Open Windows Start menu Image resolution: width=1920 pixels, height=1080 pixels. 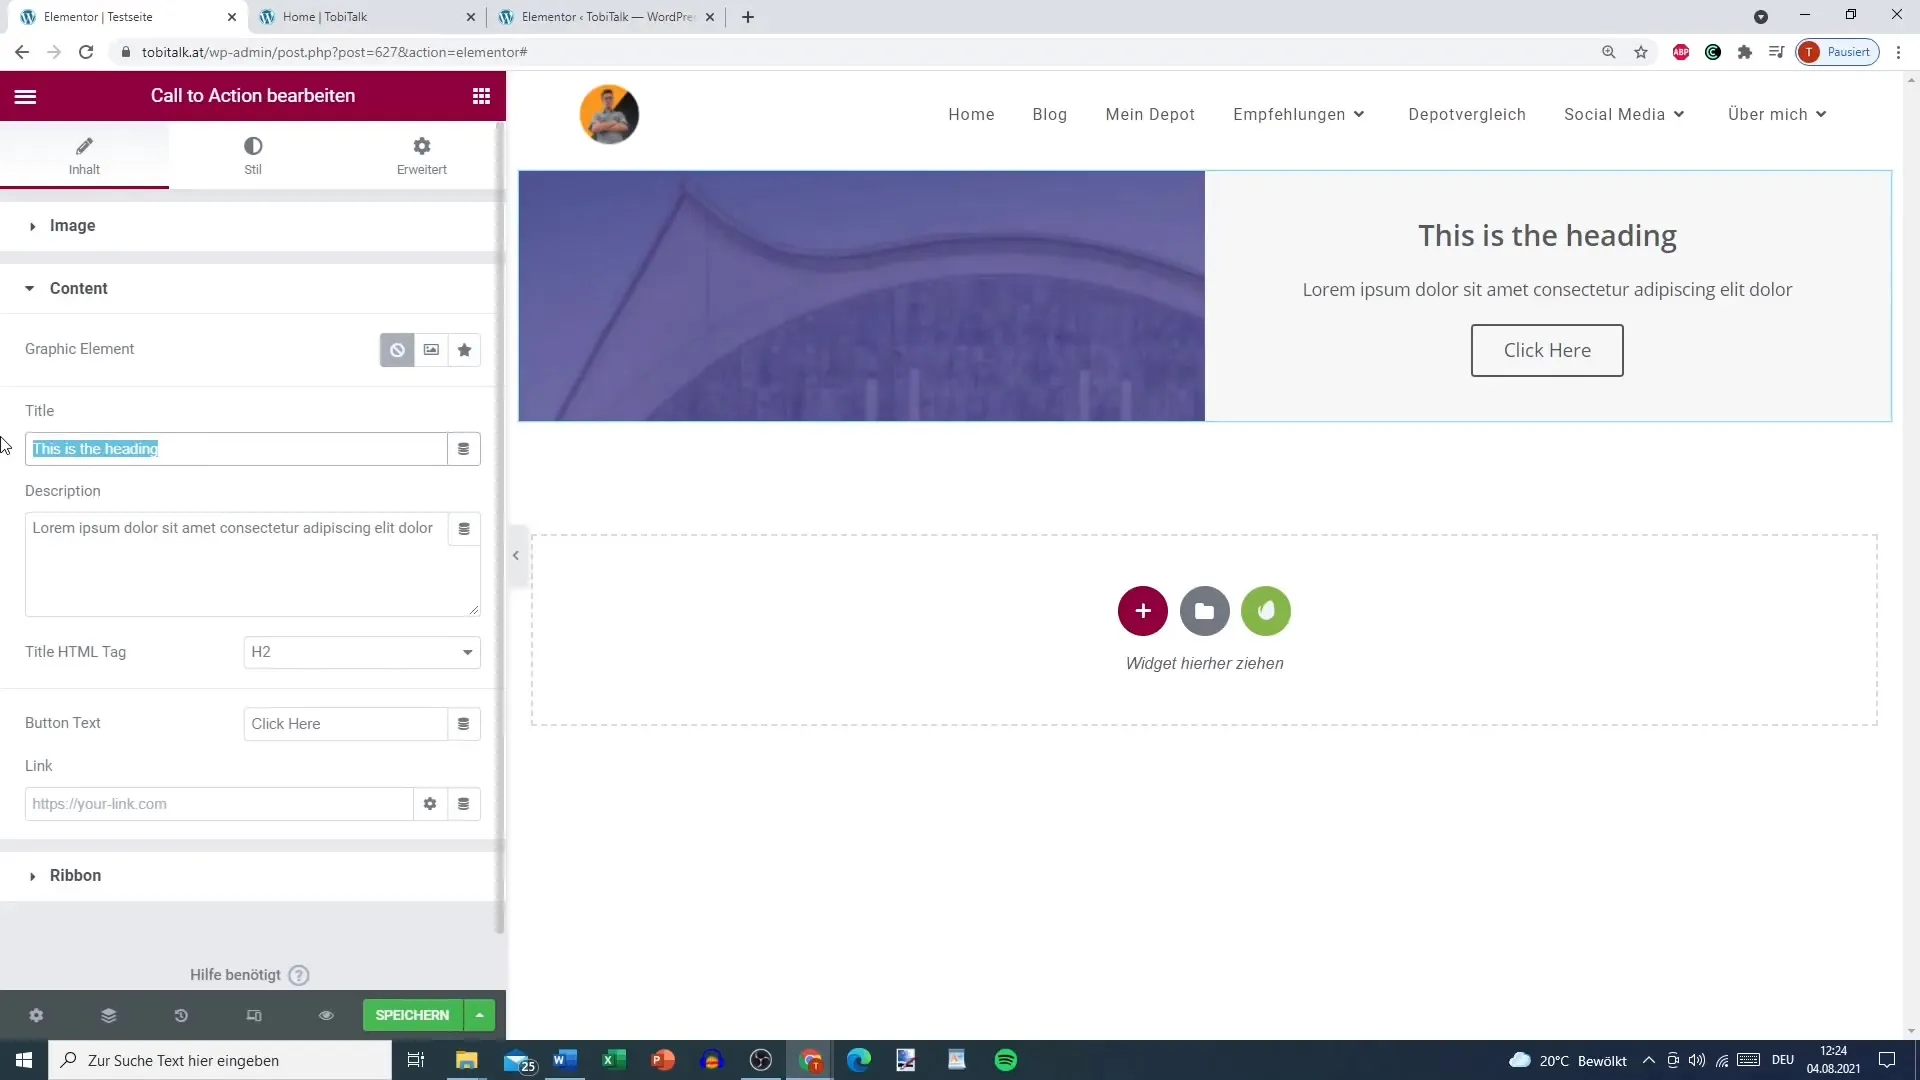[x=24, y=1060]
